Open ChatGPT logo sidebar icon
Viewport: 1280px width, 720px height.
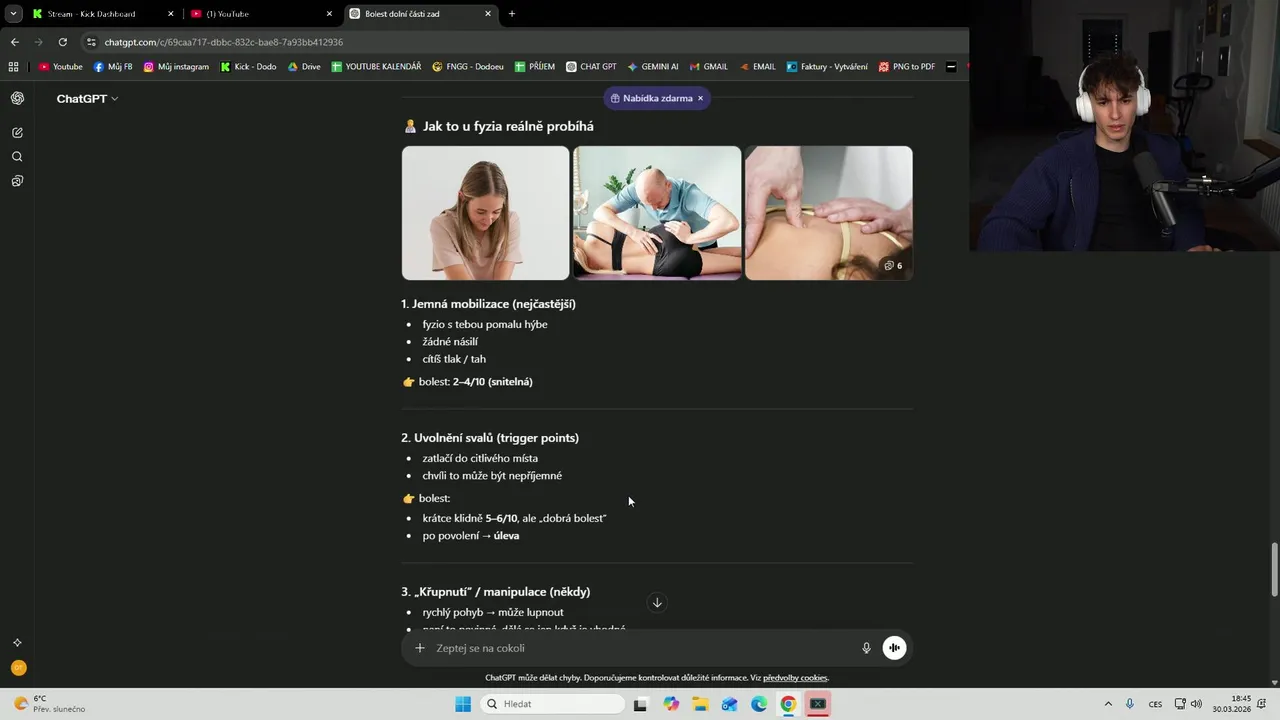(x=17, y=98)
